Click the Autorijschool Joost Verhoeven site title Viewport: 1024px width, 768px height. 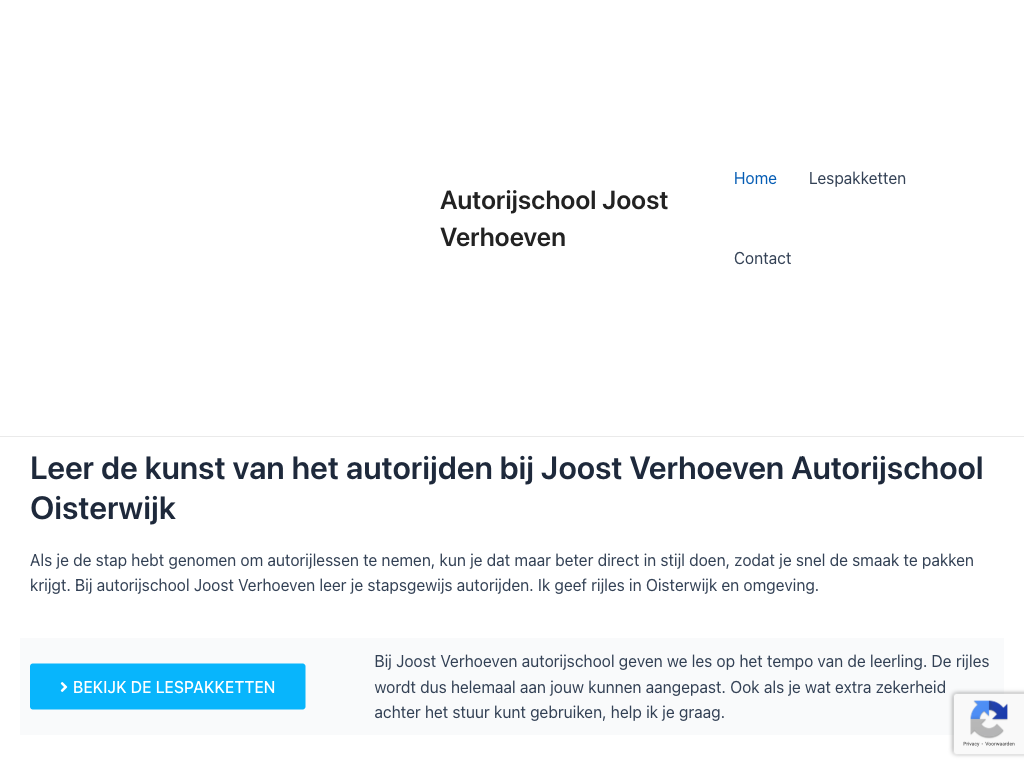554,219
